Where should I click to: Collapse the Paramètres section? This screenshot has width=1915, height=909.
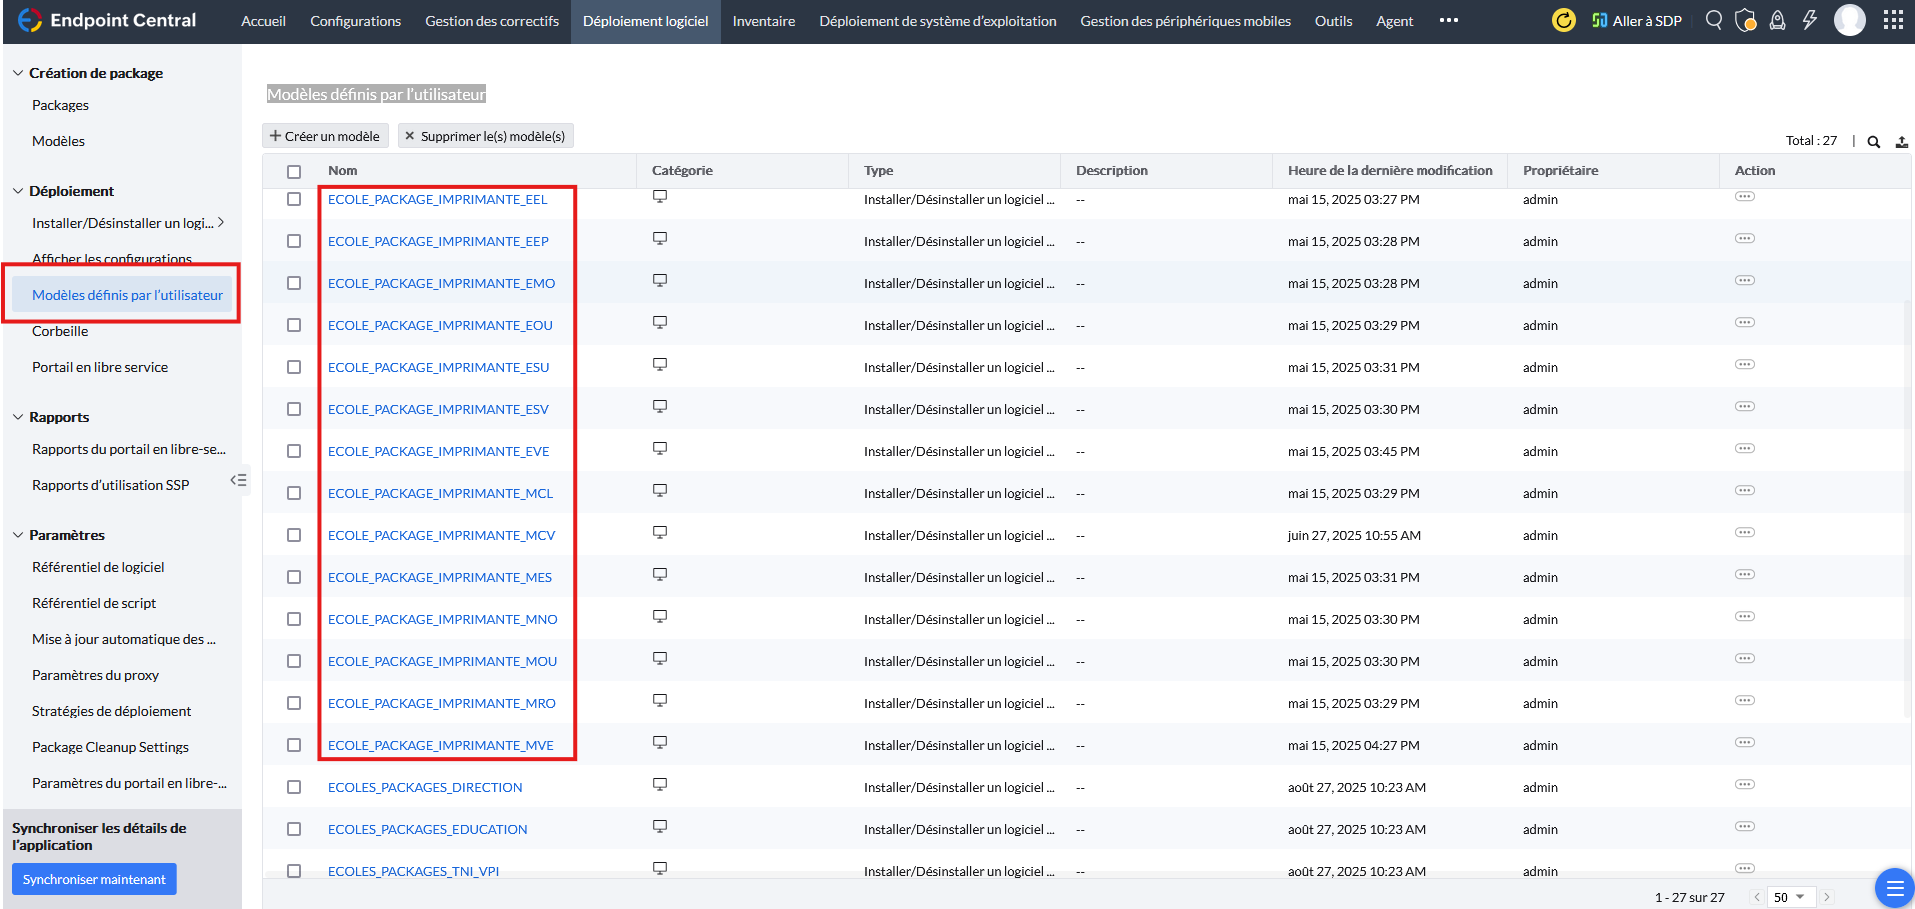[x=18, y=535]
